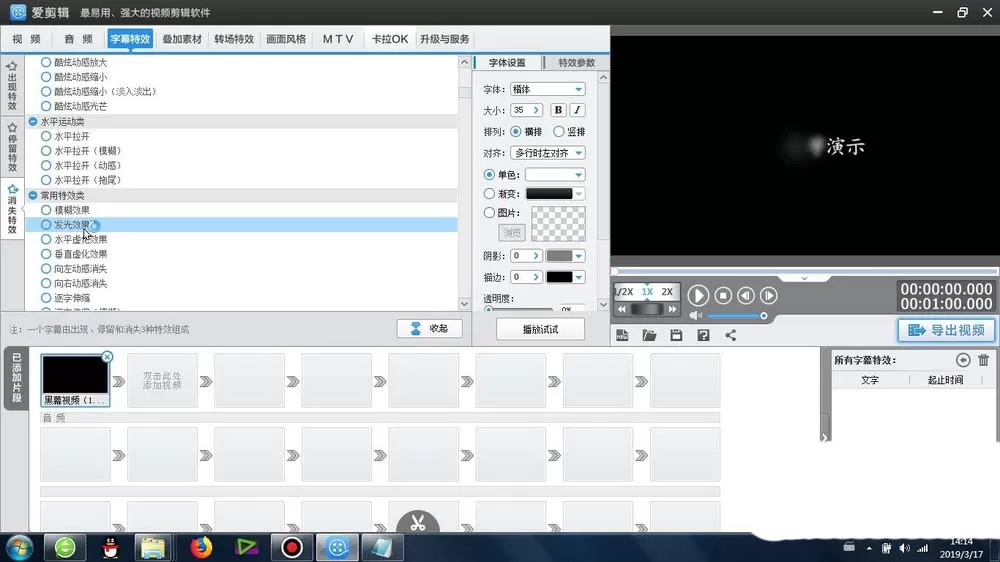Toggle italic text with the I button
This screenshot has width=1000, height=562.
click(577, 110)
